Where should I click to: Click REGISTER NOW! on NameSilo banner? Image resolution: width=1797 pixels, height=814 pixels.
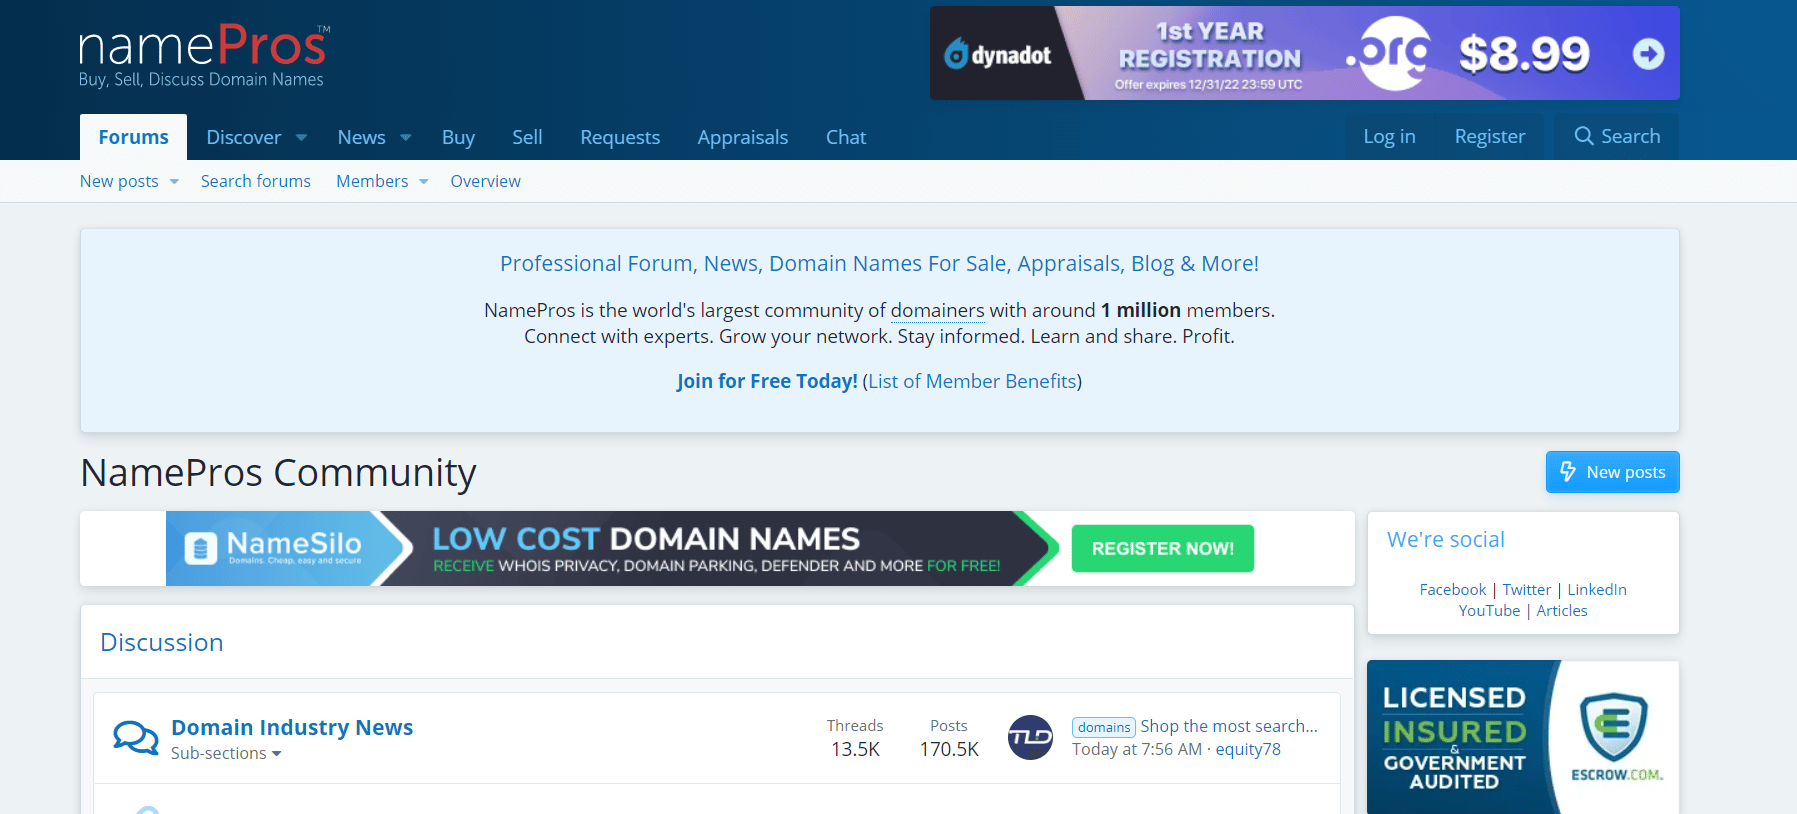tap(1163, 548)
